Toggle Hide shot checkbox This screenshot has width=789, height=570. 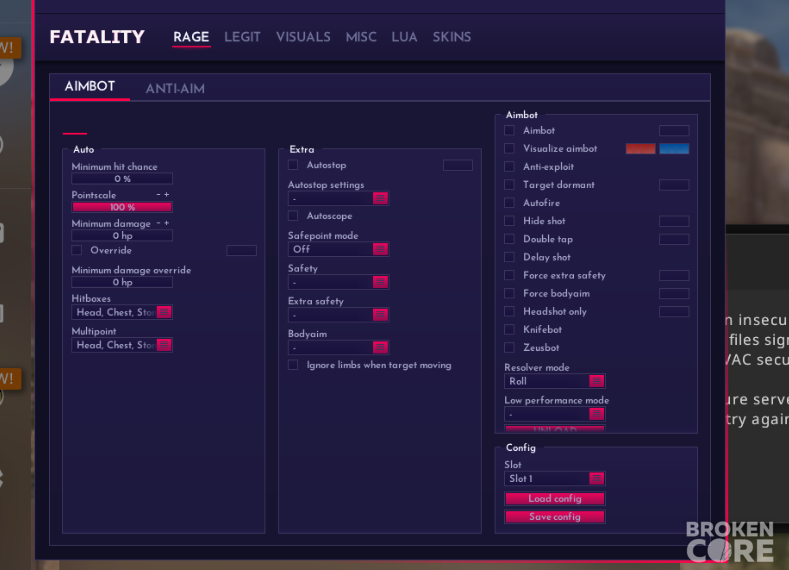509,221
